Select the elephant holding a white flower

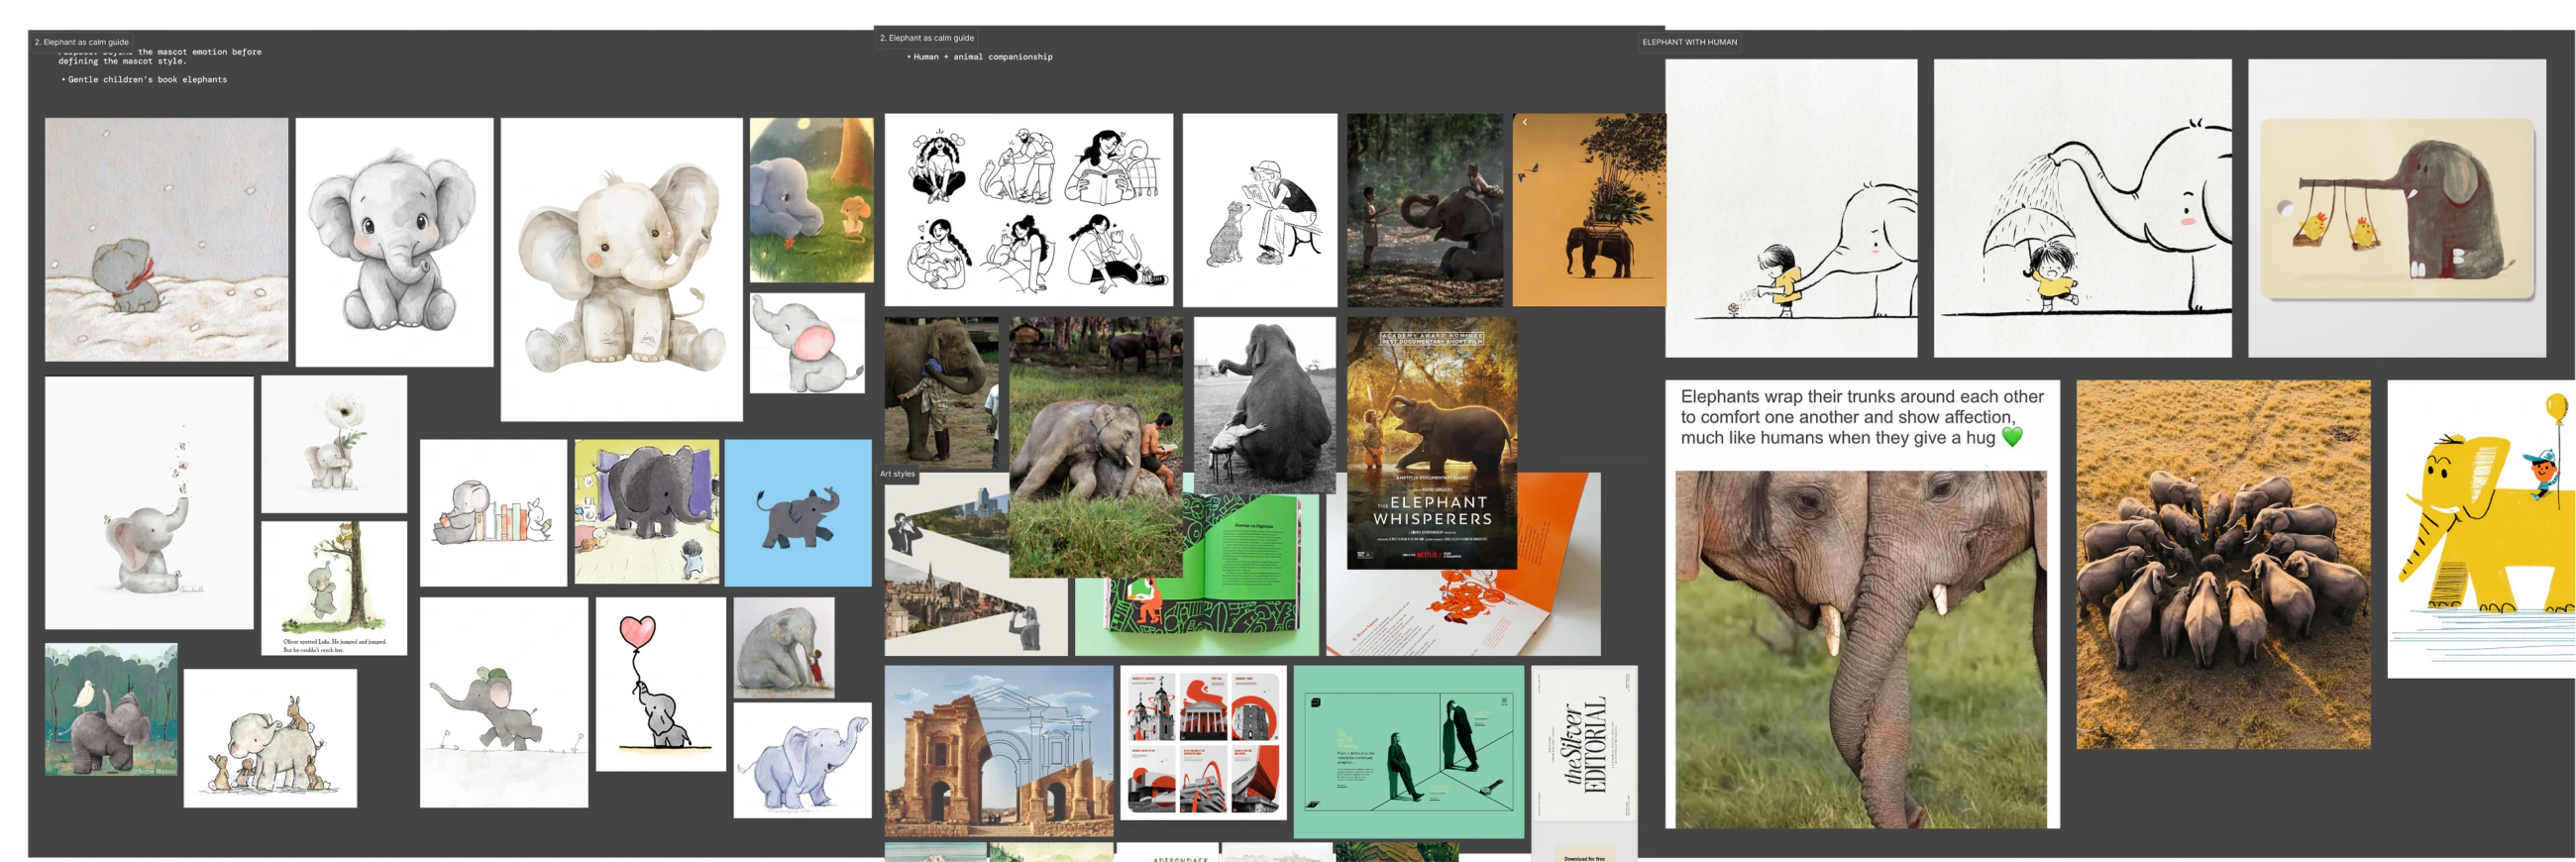click(334, 444)
